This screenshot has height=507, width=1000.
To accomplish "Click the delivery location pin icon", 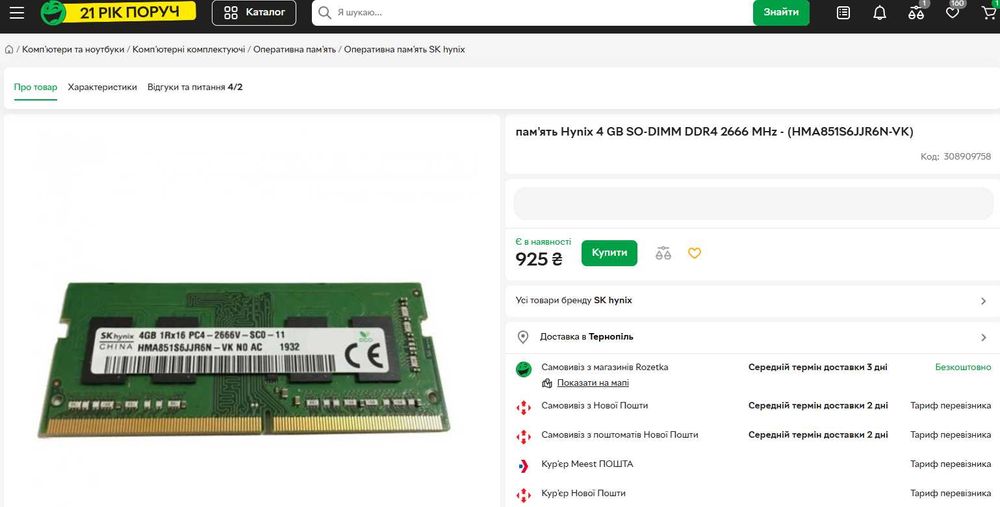I will coord(523,337).
